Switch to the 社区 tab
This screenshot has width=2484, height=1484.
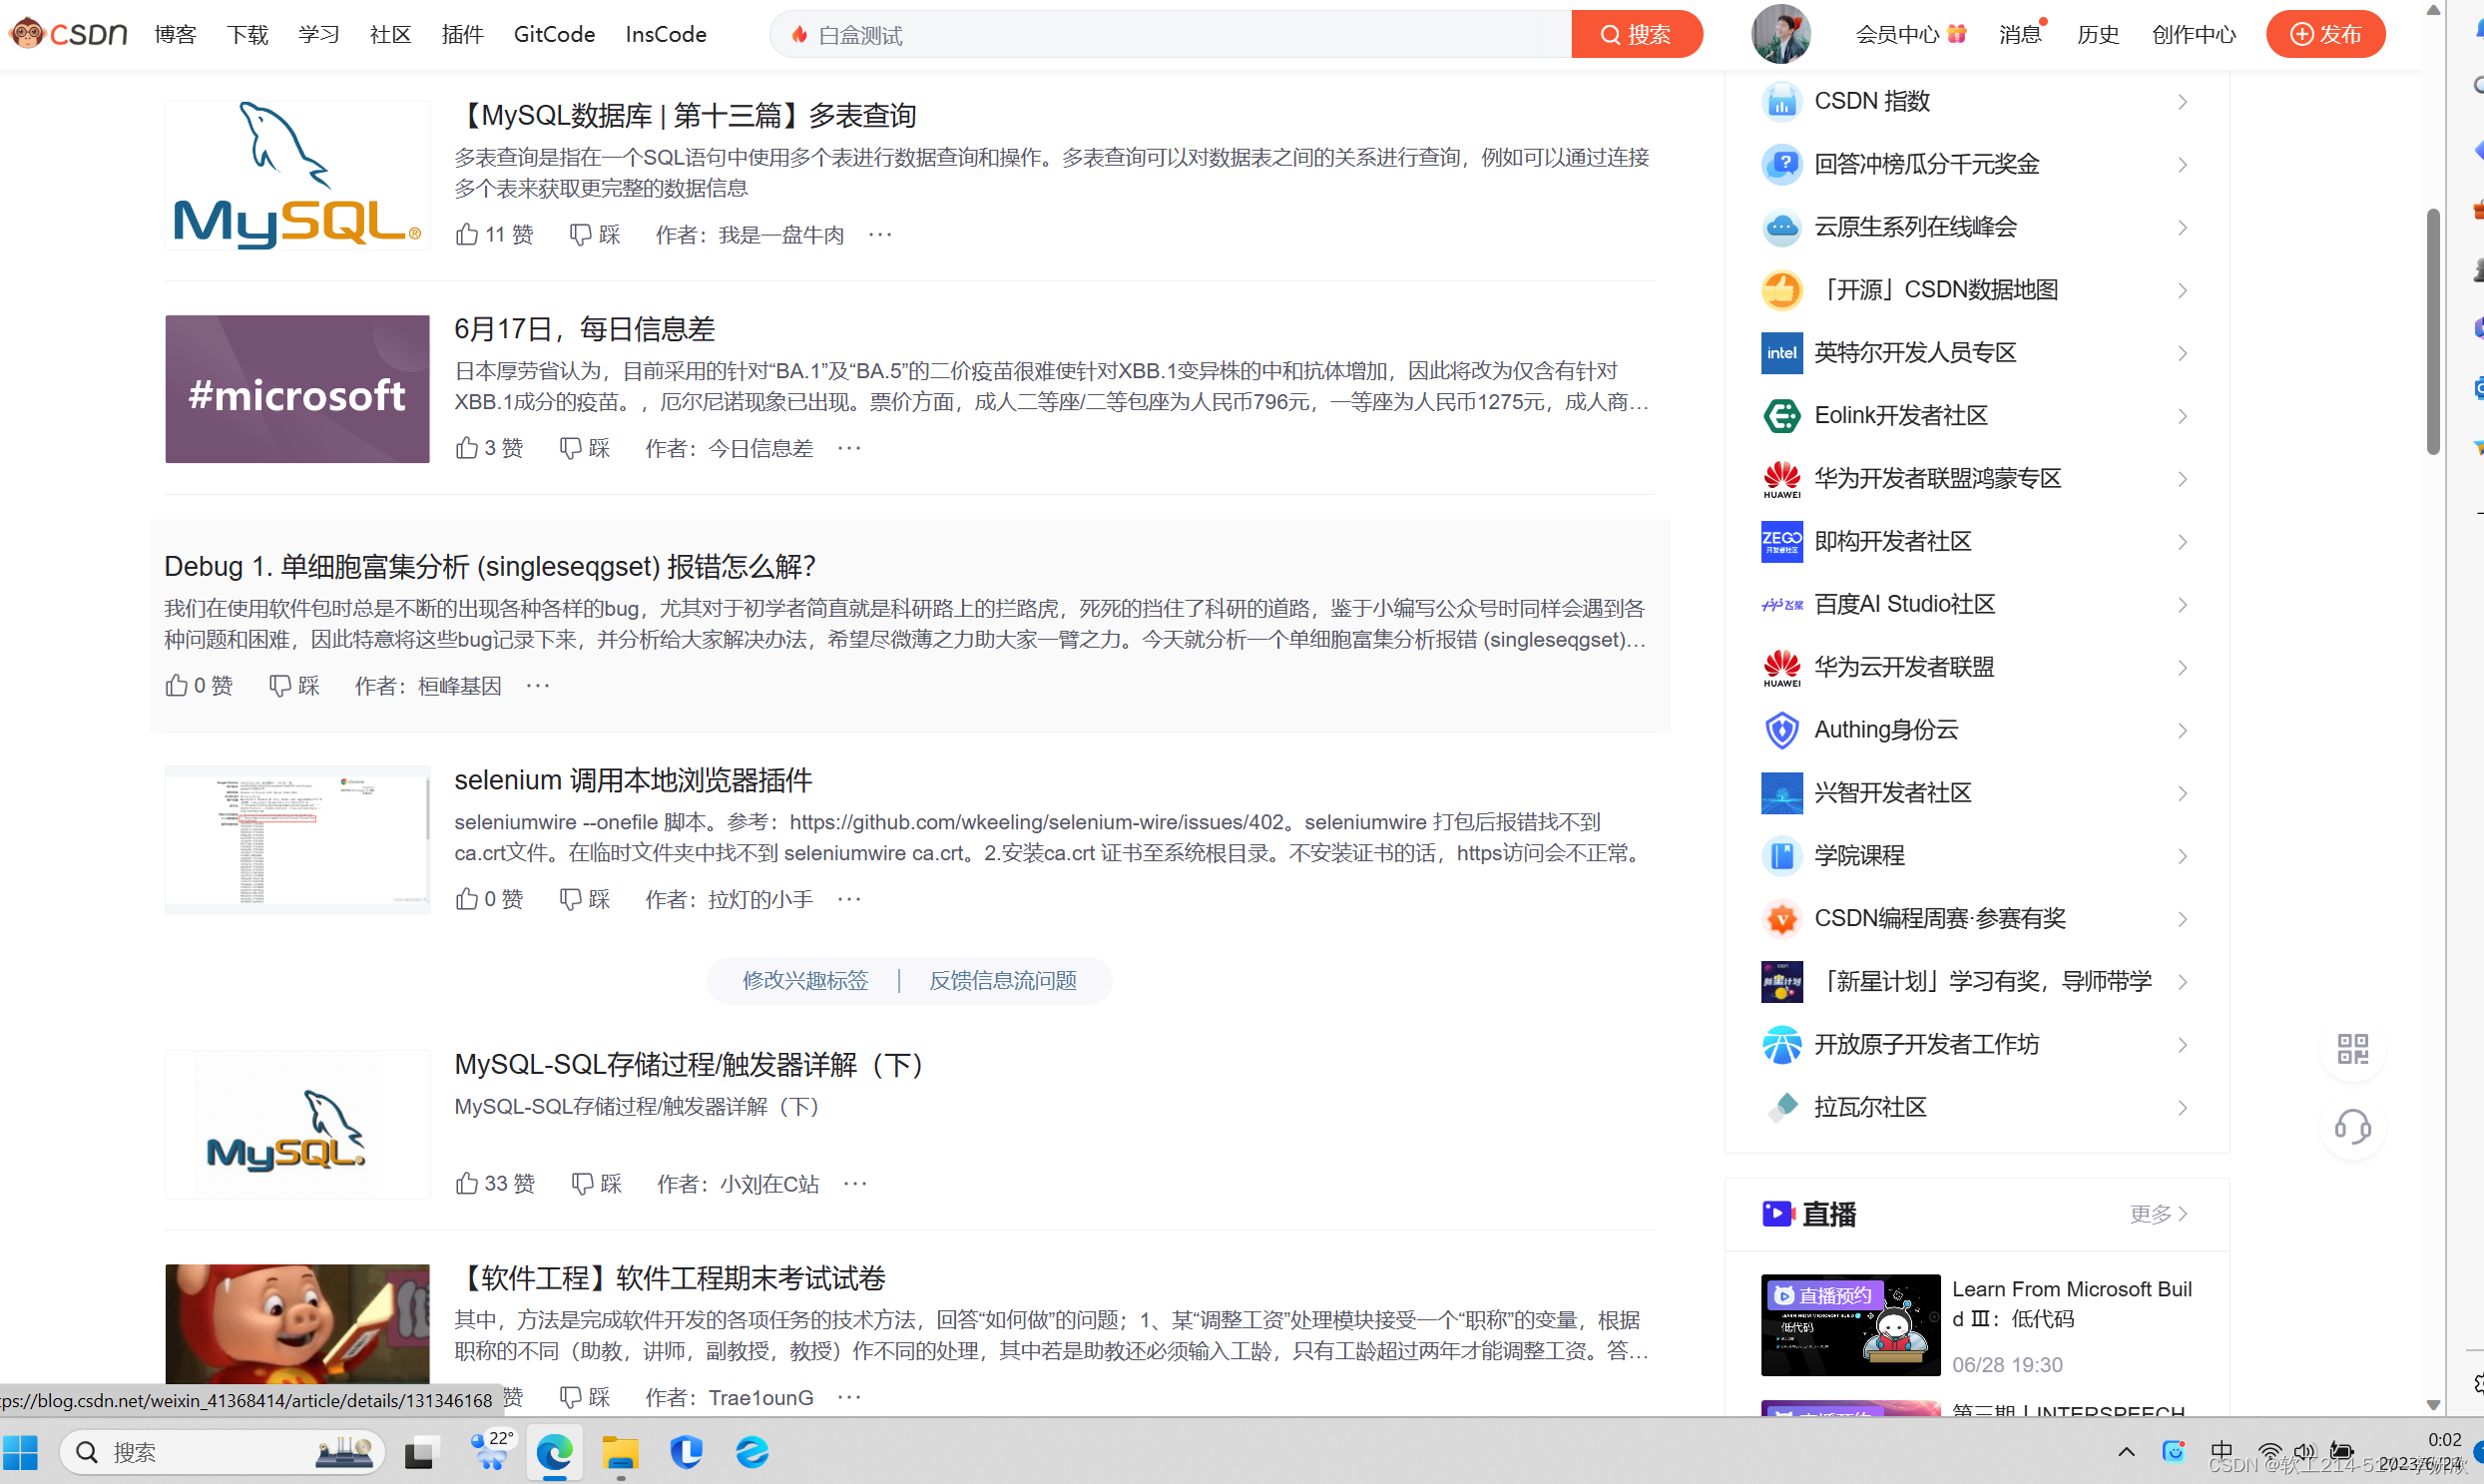(389, 33)
